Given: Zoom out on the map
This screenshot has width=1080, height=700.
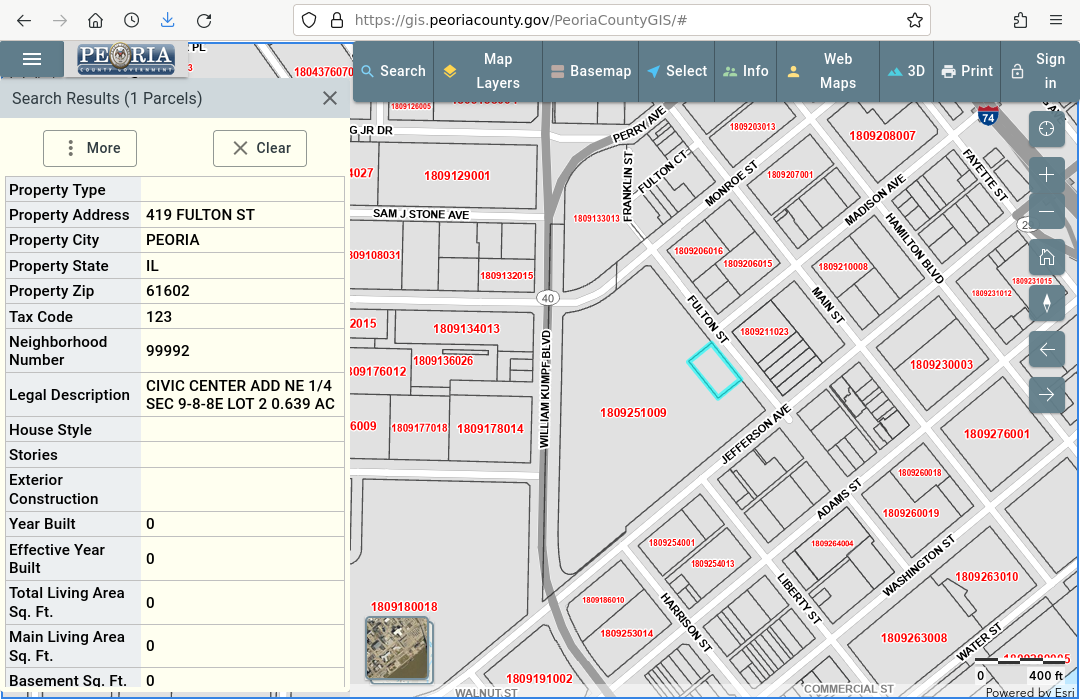Looking at the screenshot, I should point(1046,212).
